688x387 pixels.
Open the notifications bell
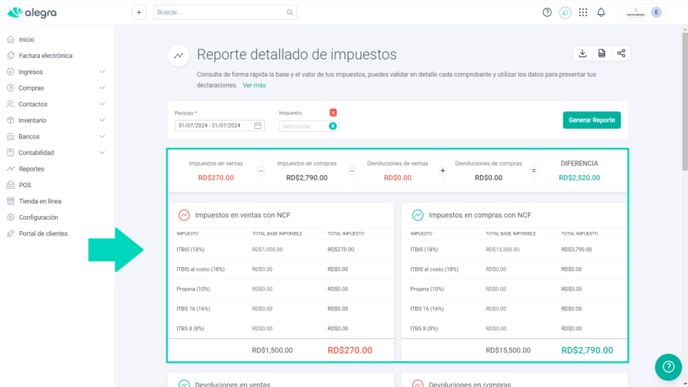tap(601, 12)
